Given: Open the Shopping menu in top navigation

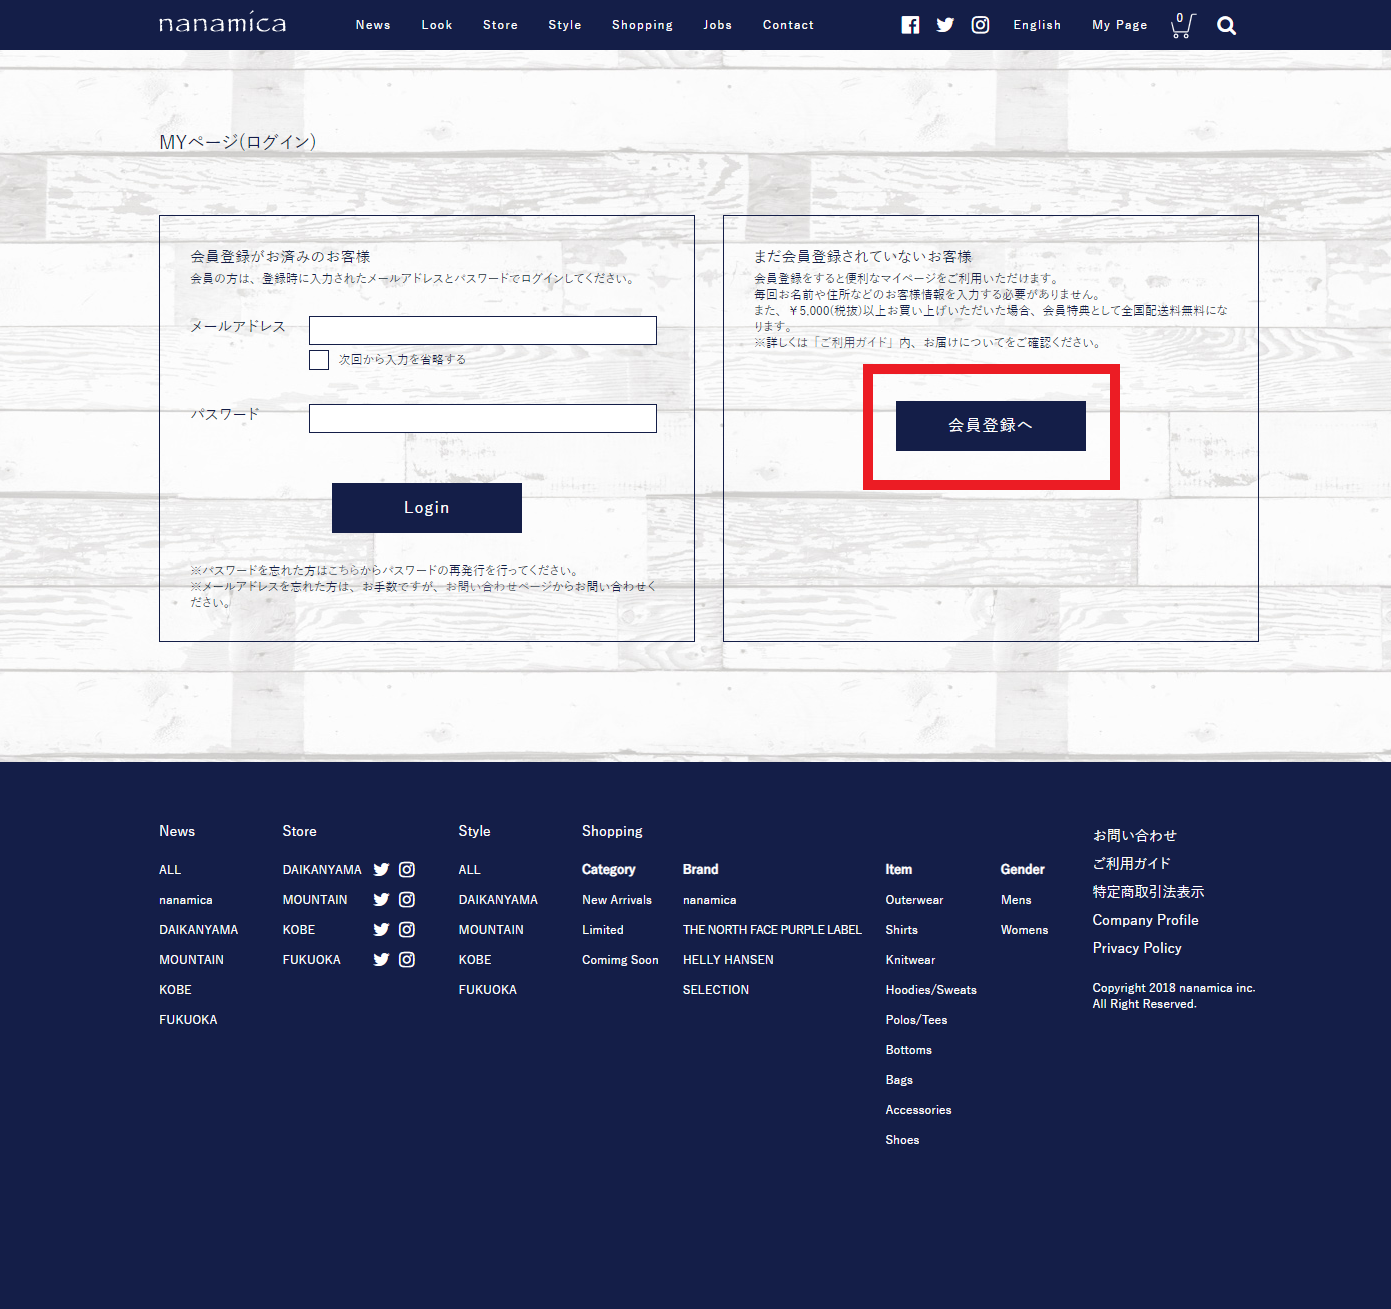Looking at the screenshot, I should [x=642, y=25].
